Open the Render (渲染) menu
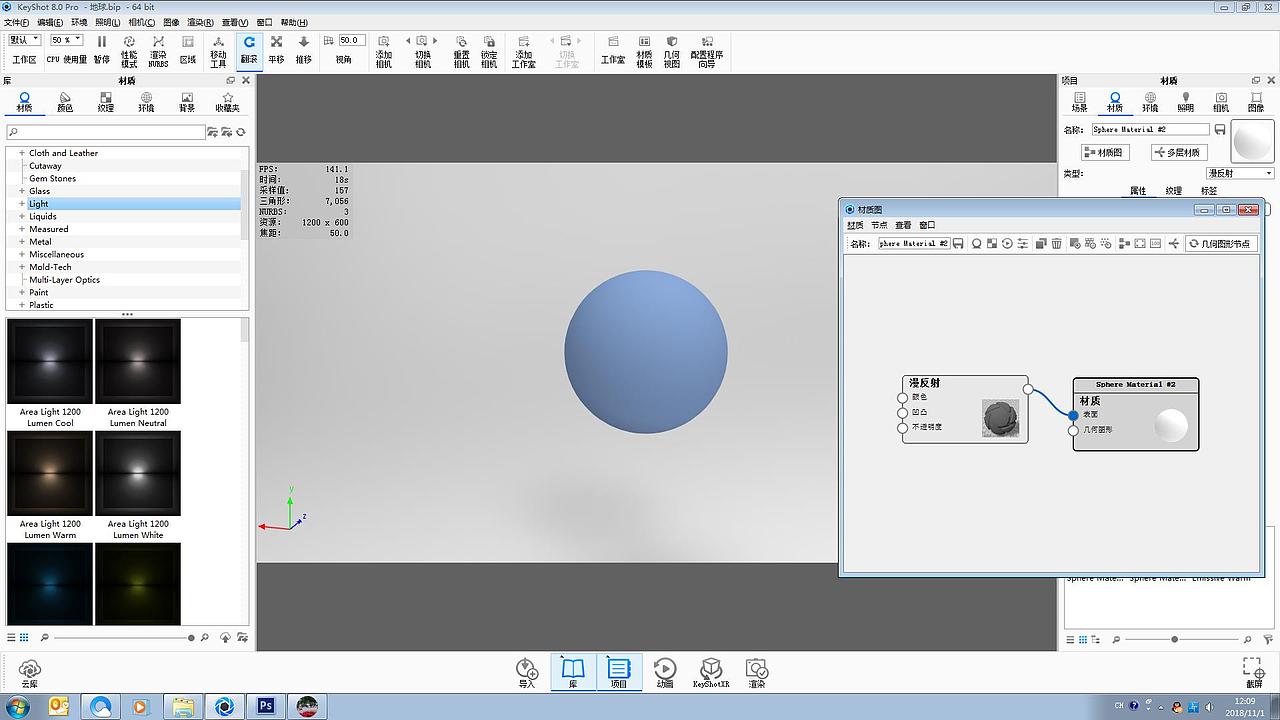Image resolution: width=1280 pixels, height=720 pixels. coord(201,22)
